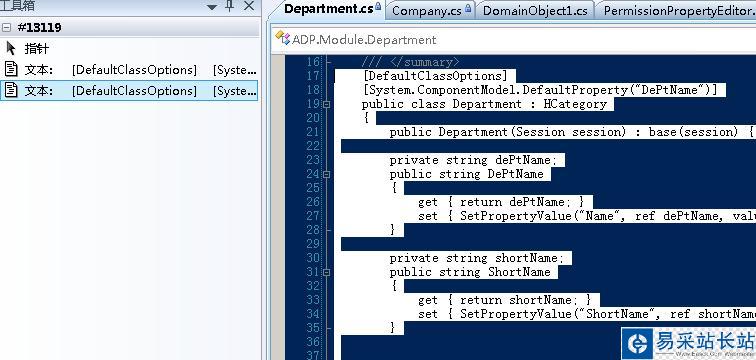Screen dimensions: 756x360
Task: Click the lock icon on Company.cs tab
Action: [x=468, y=8]
